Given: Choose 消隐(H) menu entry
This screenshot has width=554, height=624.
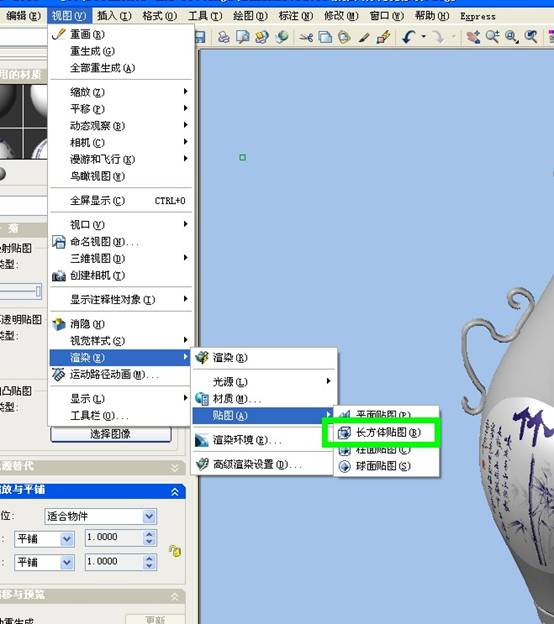Looking at the screenshot, I should click(x=120, y=324).
